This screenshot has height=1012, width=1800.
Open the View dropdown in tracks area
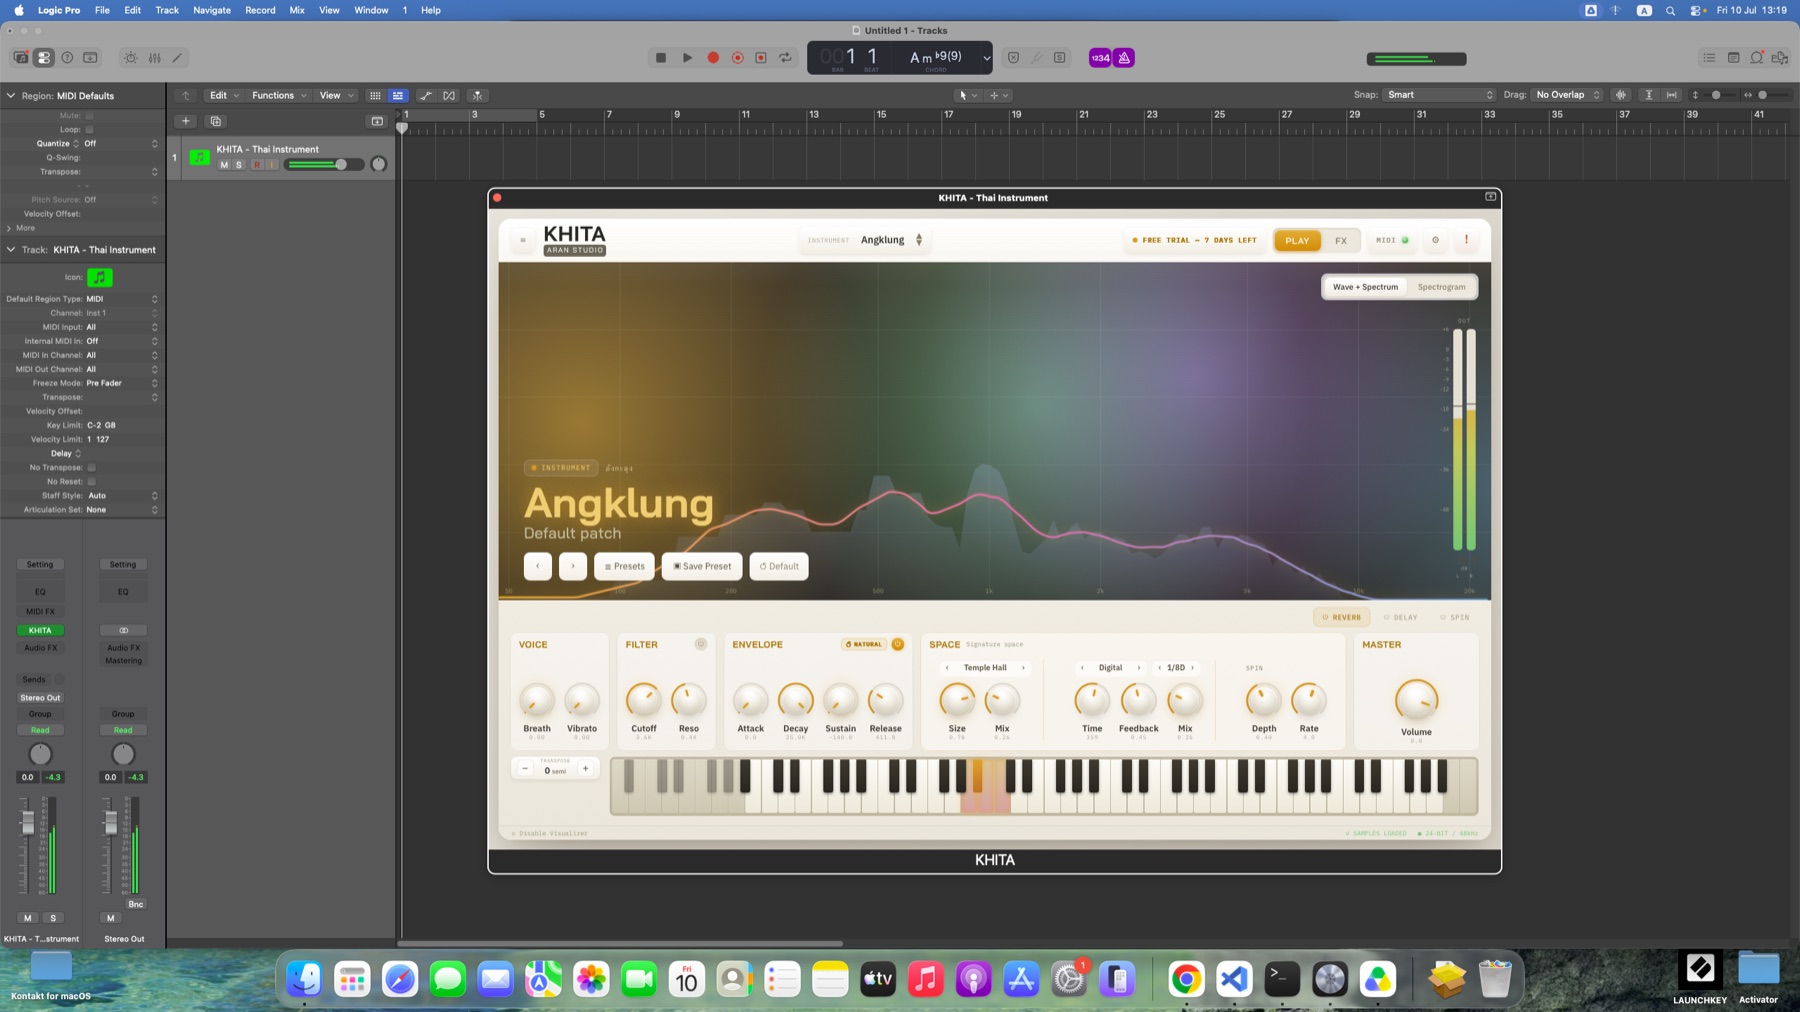[x=336, y=96]
